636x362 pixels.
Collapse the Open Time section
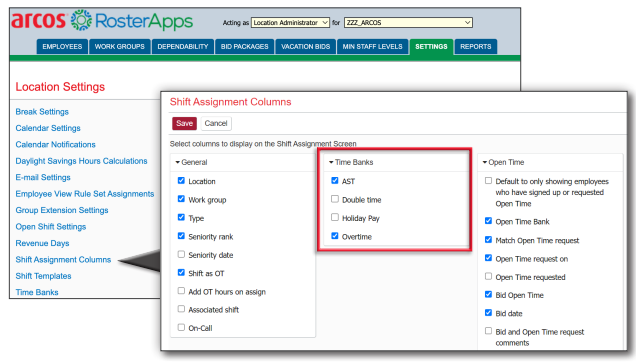point(503,162)
